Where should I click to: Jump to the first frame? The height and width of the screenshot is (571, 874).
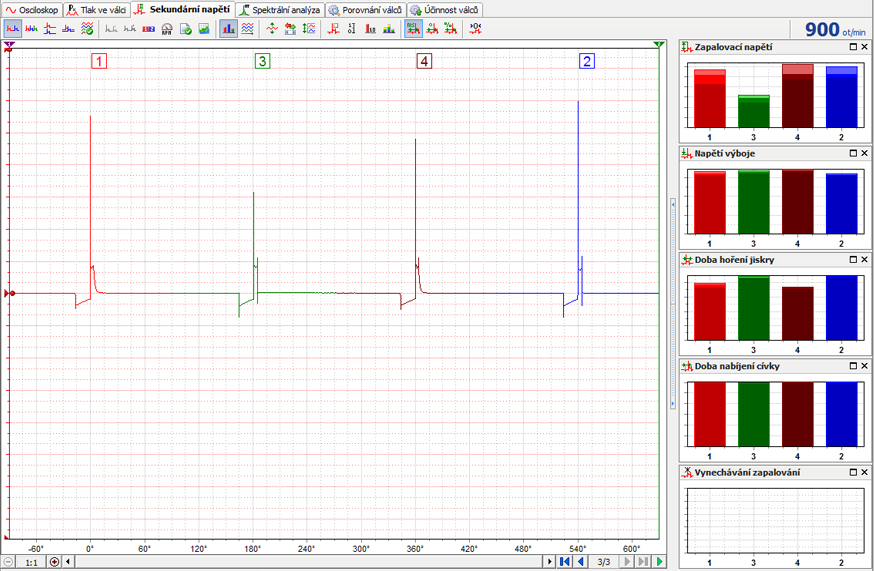565,562
